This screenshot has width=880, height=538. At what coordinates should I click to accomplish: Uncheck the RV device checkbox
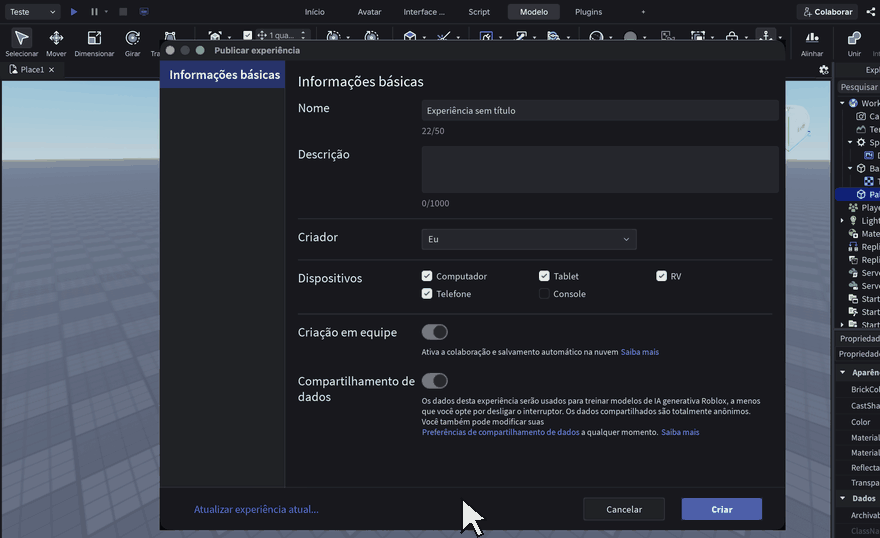[x=661, y=276]
